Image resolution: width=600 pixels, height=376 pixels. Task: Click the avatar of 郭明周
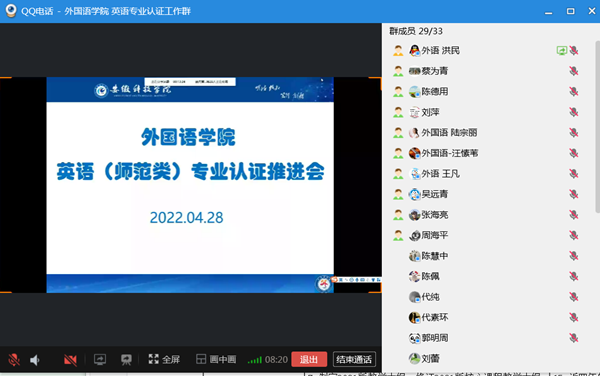[x=414, y=338]
